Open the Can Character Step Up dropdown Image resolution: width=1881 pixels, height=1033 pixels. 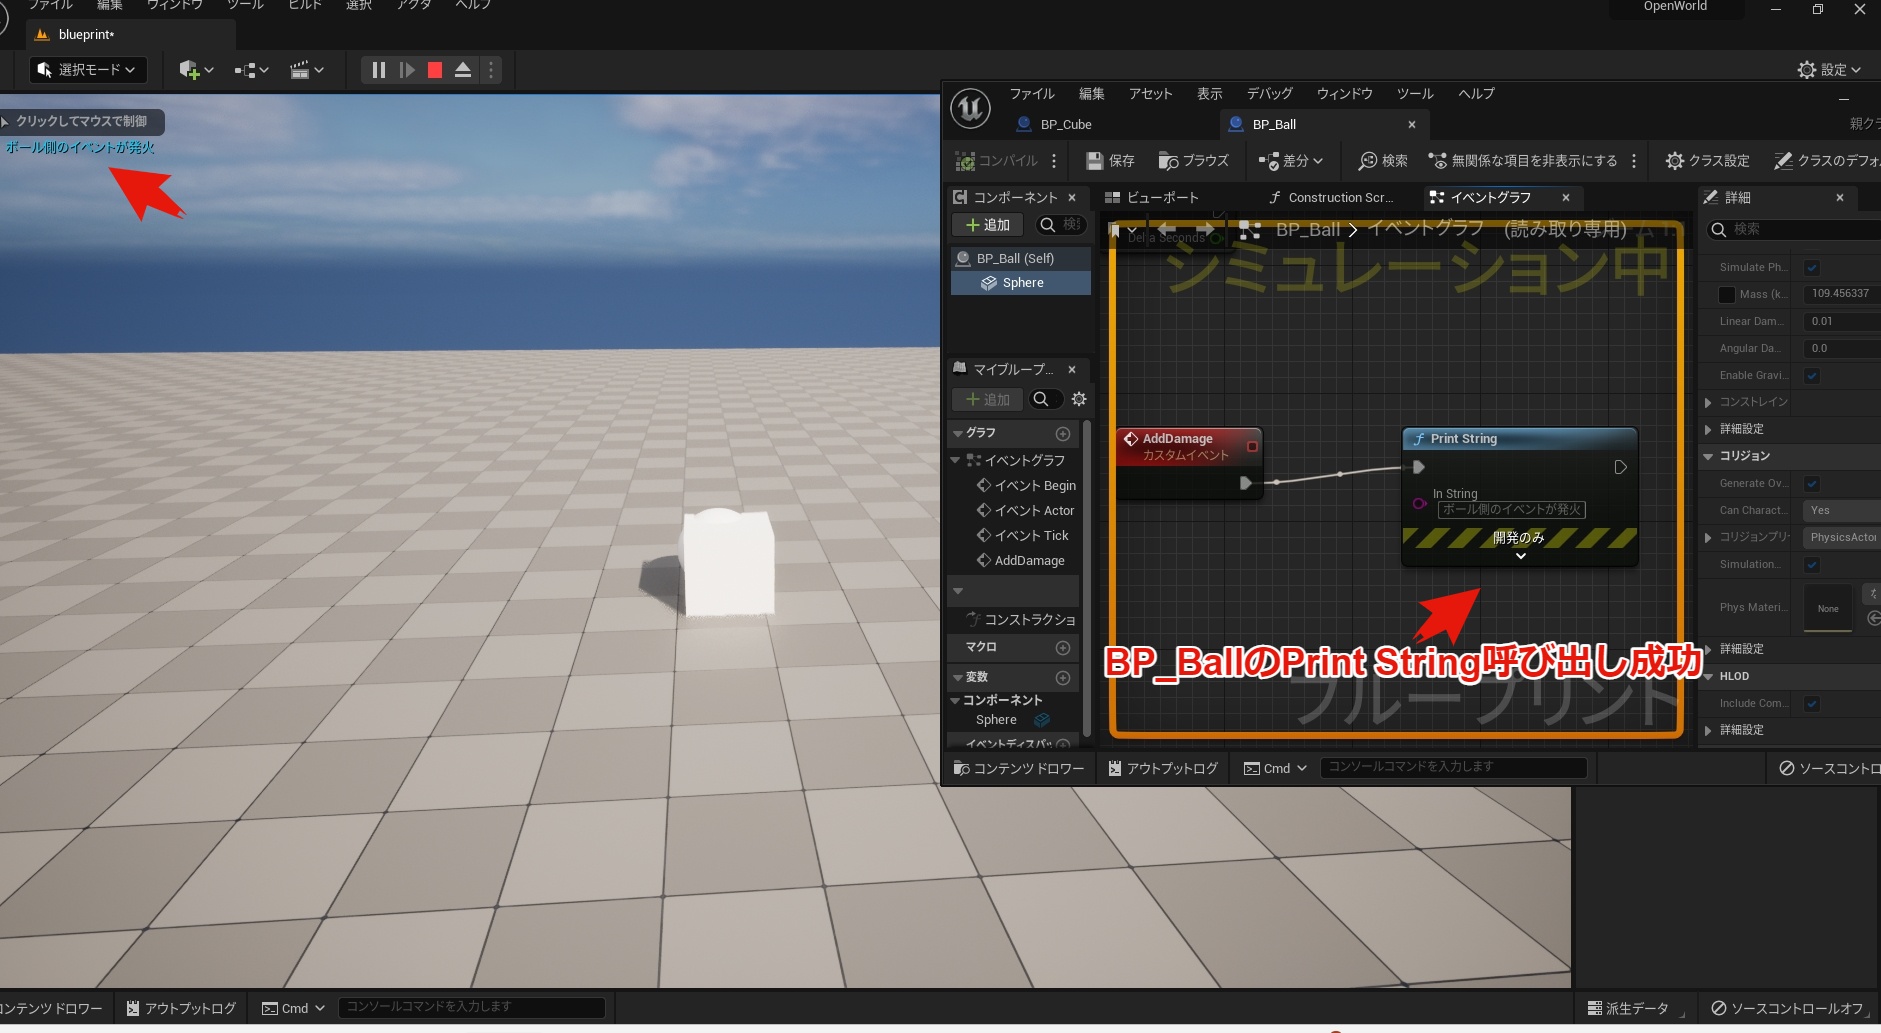pos(1842,511)
